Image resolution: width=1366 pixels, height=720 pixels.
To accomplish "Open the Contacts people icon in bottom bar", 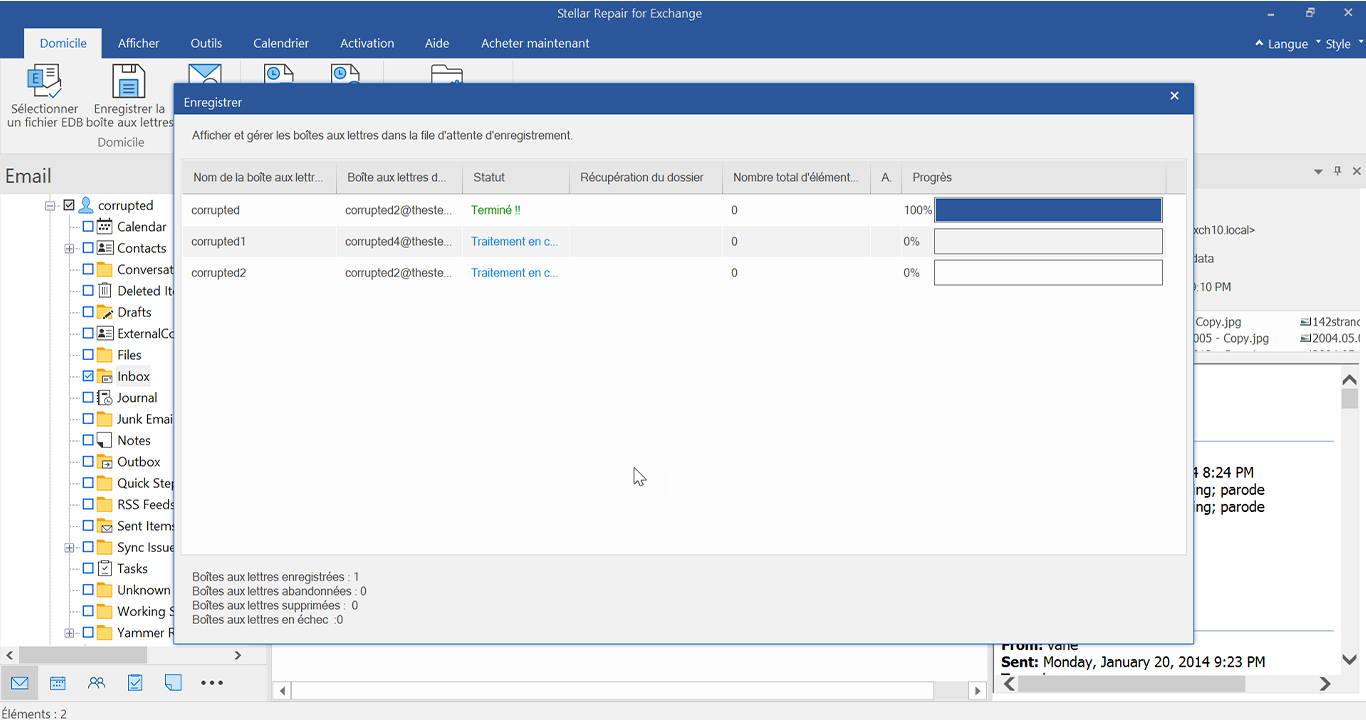I will click(96, 683).
